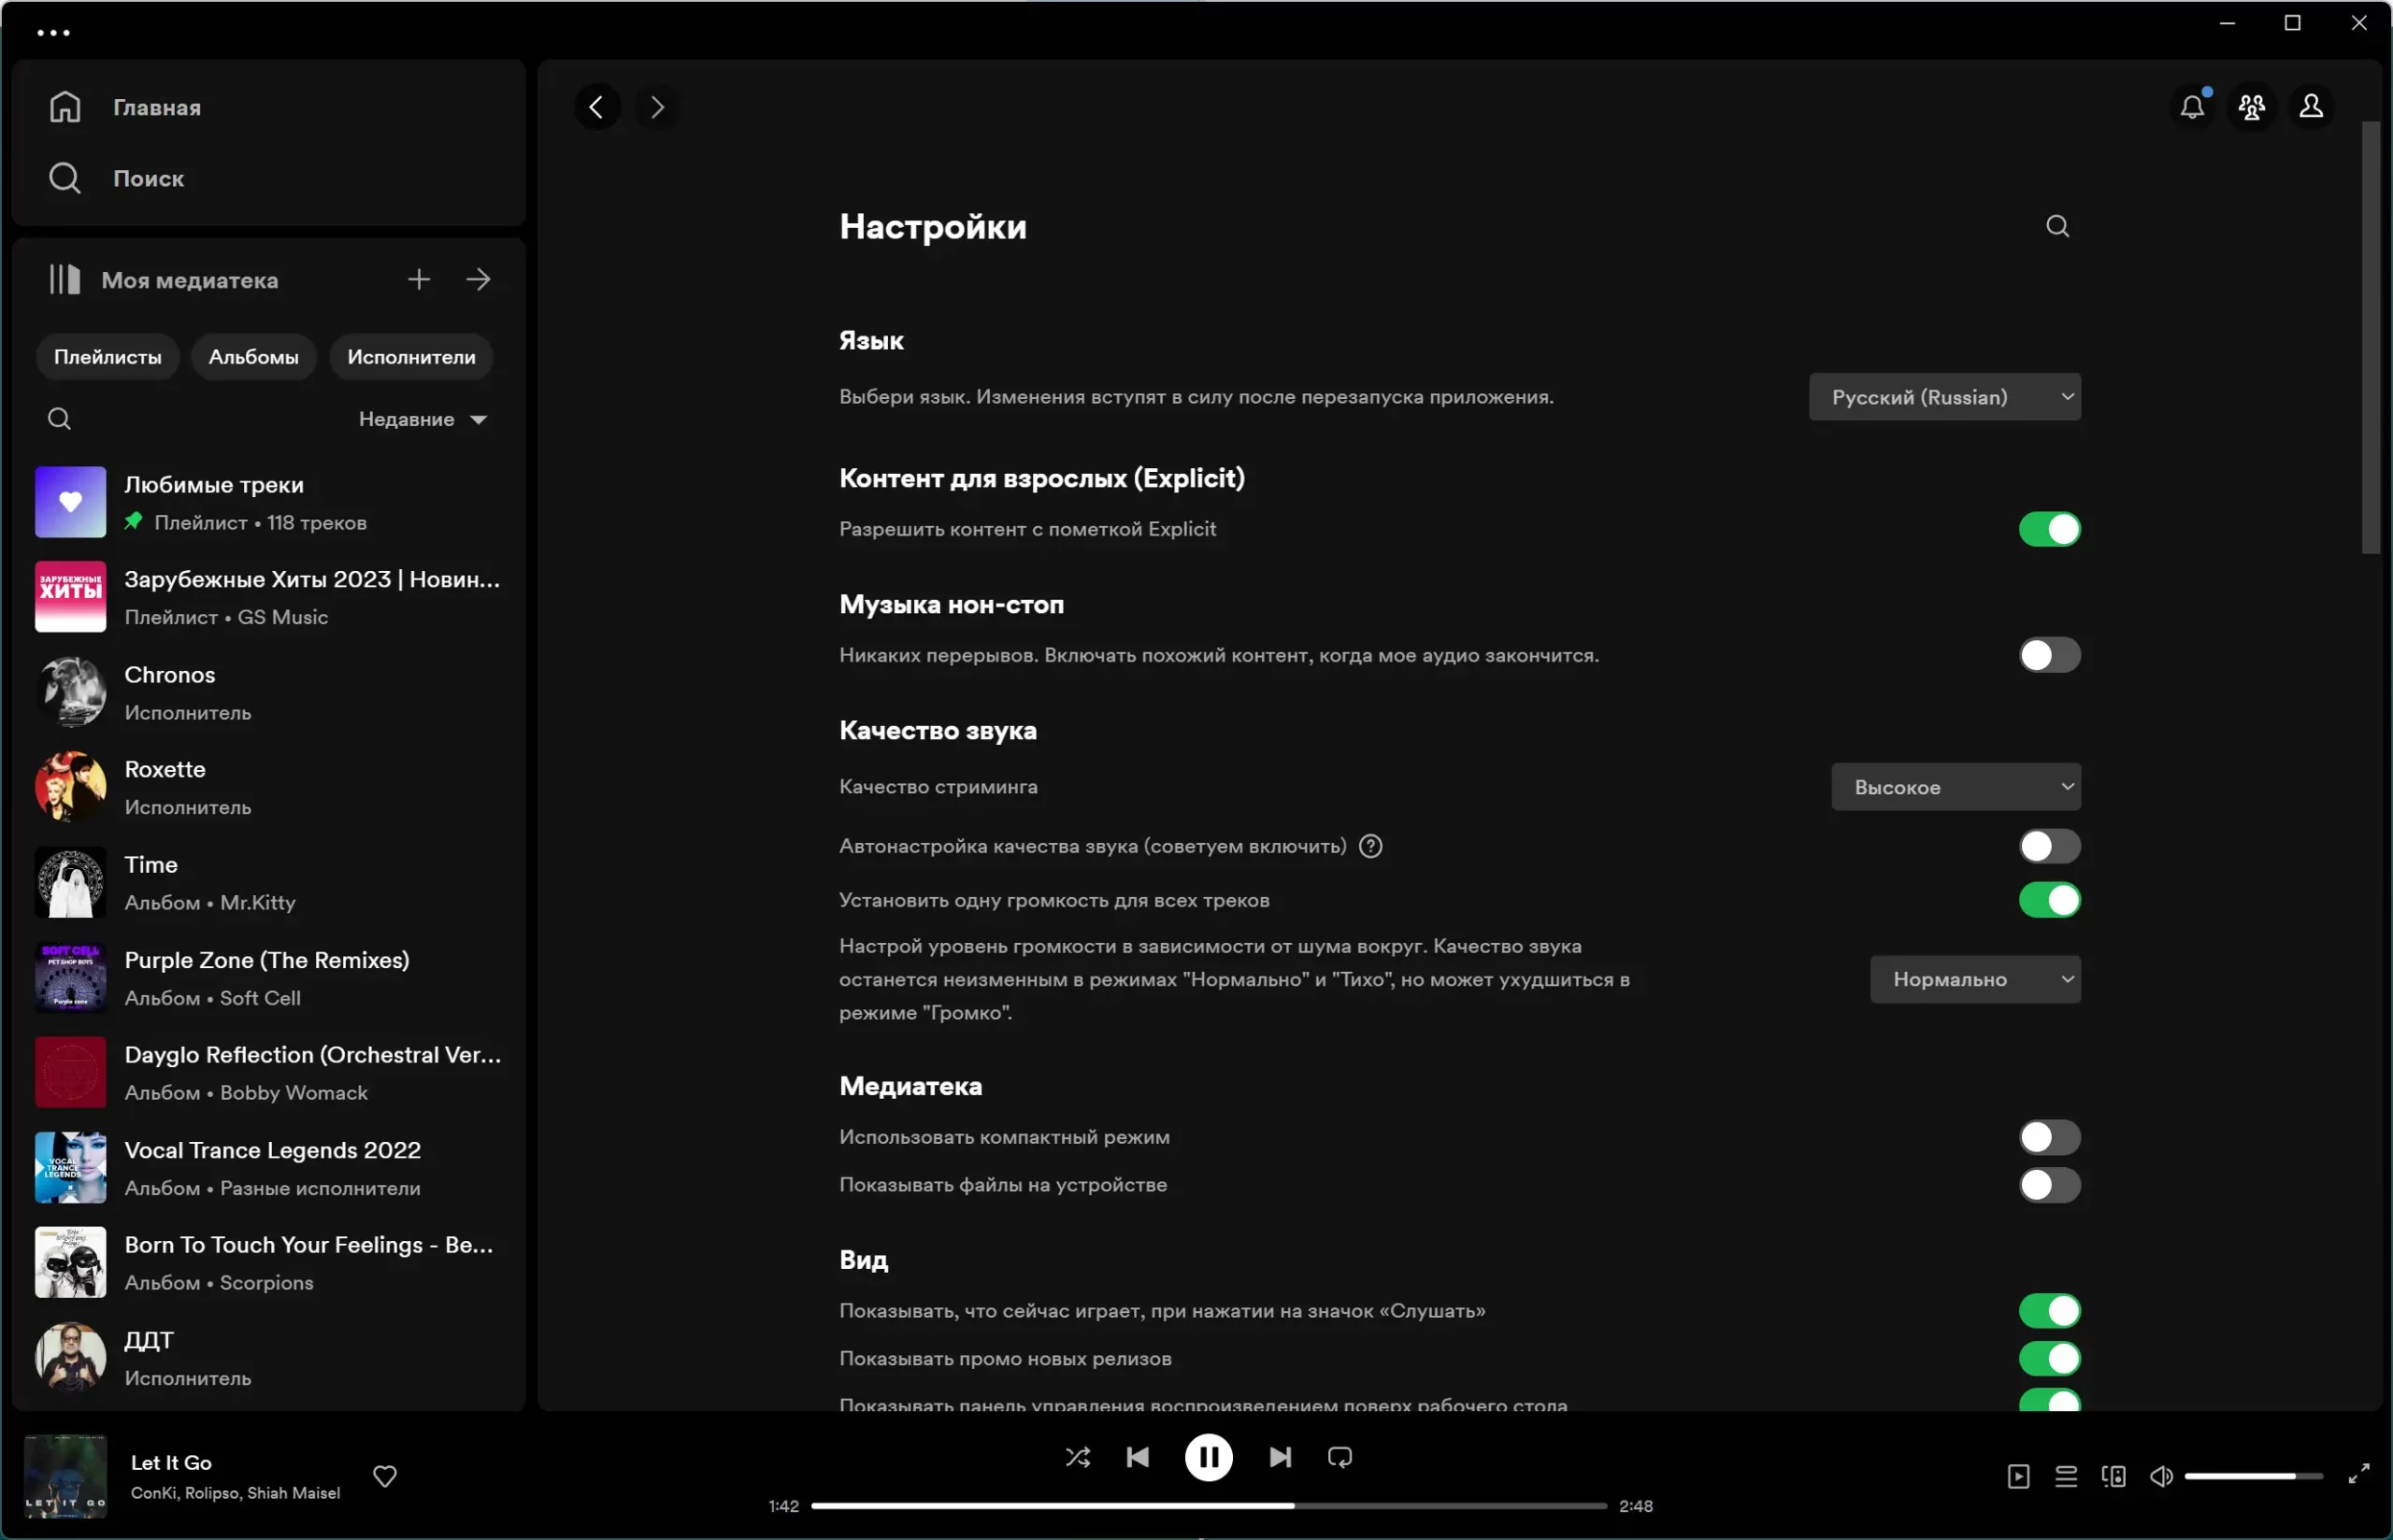2393x1540 pixels.
Task: Open the language dropdown Русский (Russian)
Action: tap(1944, 397)
